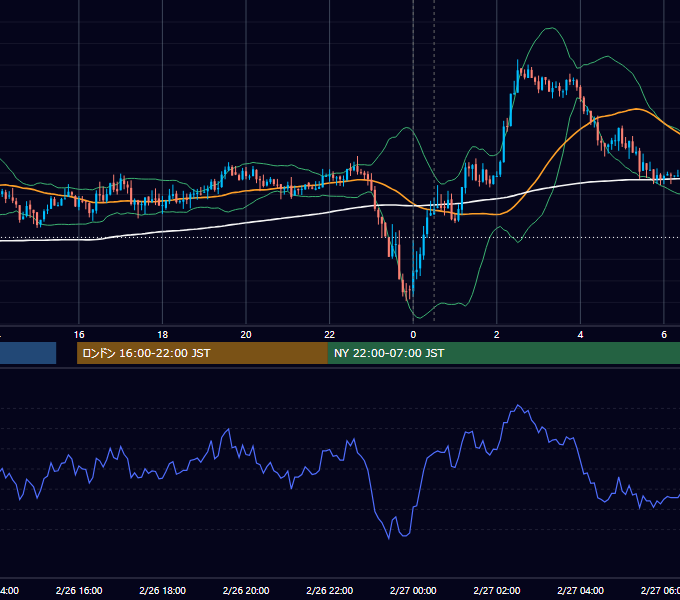Click the '0' hour label on price chart axis
Screen dimensions: 680x600
413,335
